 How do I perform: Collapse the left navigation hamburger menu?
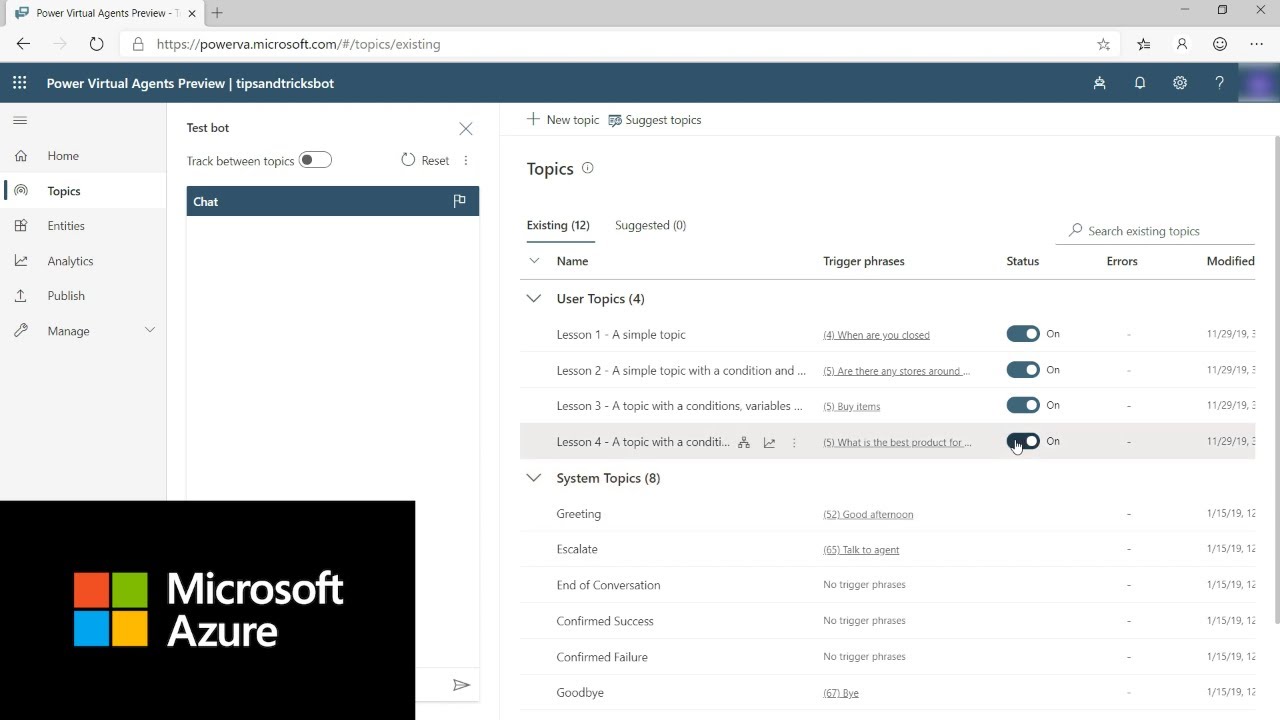pyautogui.click(x=20, y=121)
